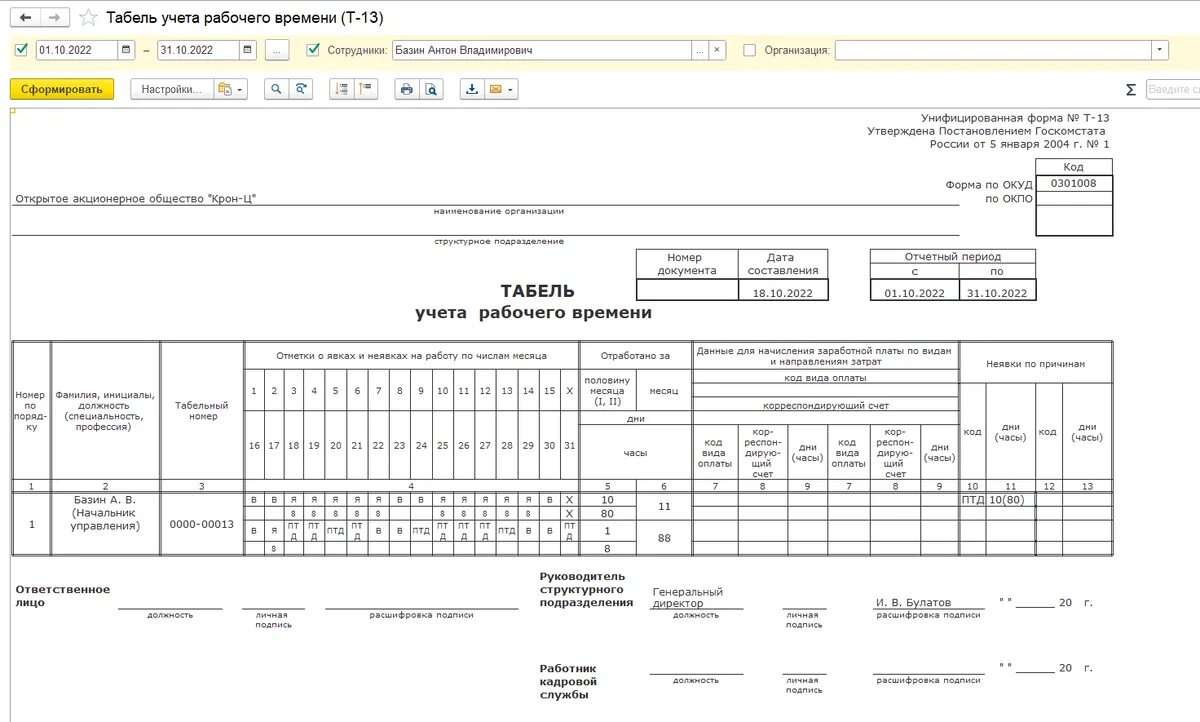Select the personnel number 0000-00013
The height and width of the screenshot is (722, 1200).
click(x=201, y=524)
